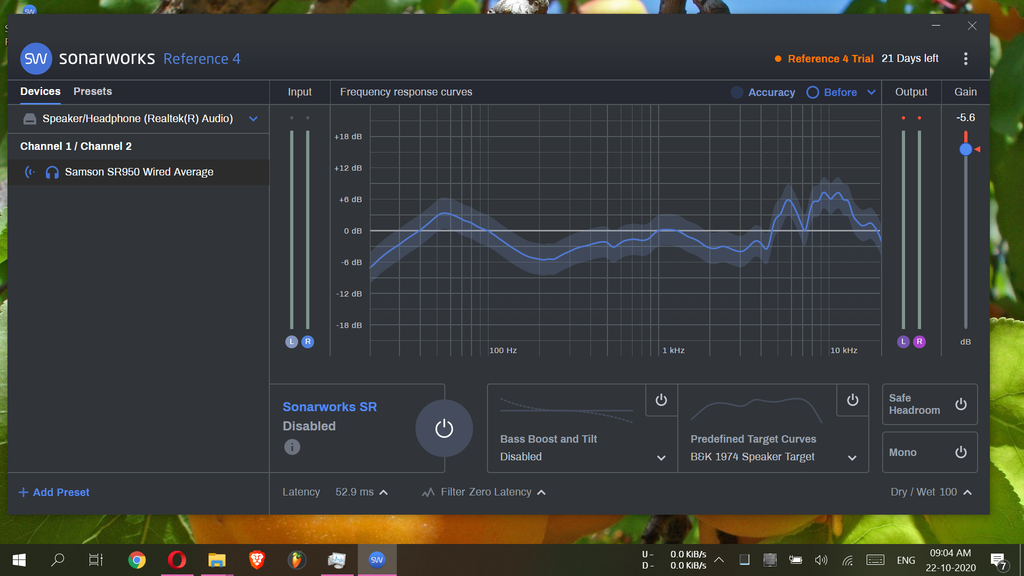This screenshot has height=576, width=1024.
Task: Click the battery icon in system tray
Action: click(795, 560)
